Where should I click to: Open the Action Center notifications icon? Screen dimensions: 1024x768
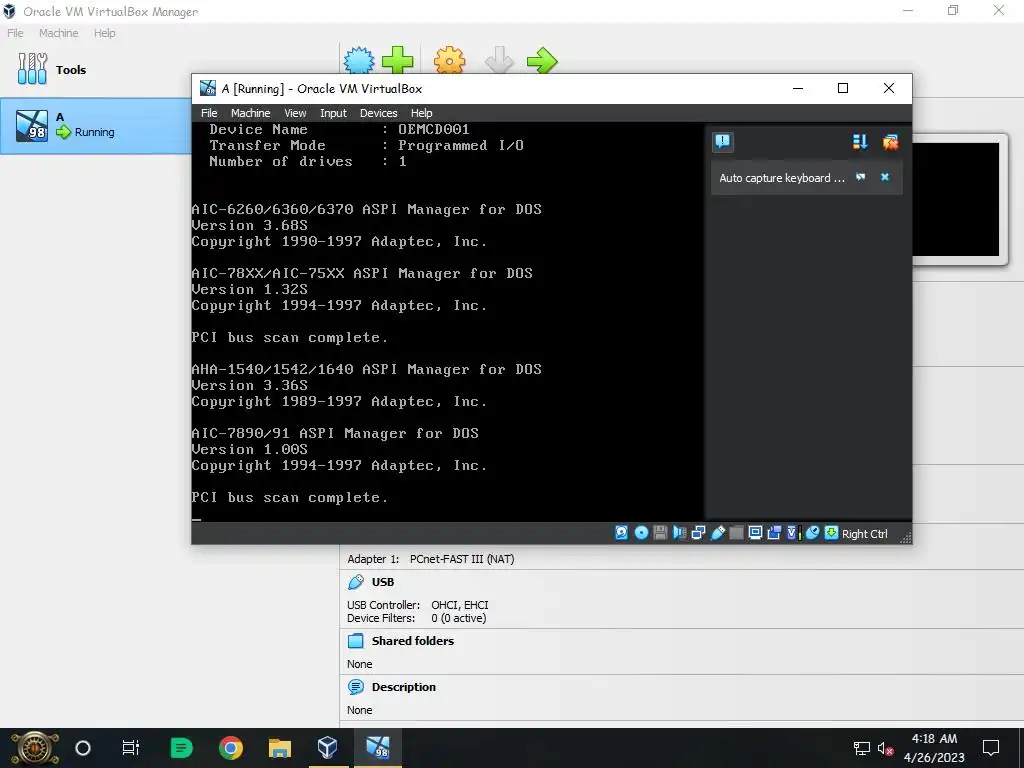991,748
